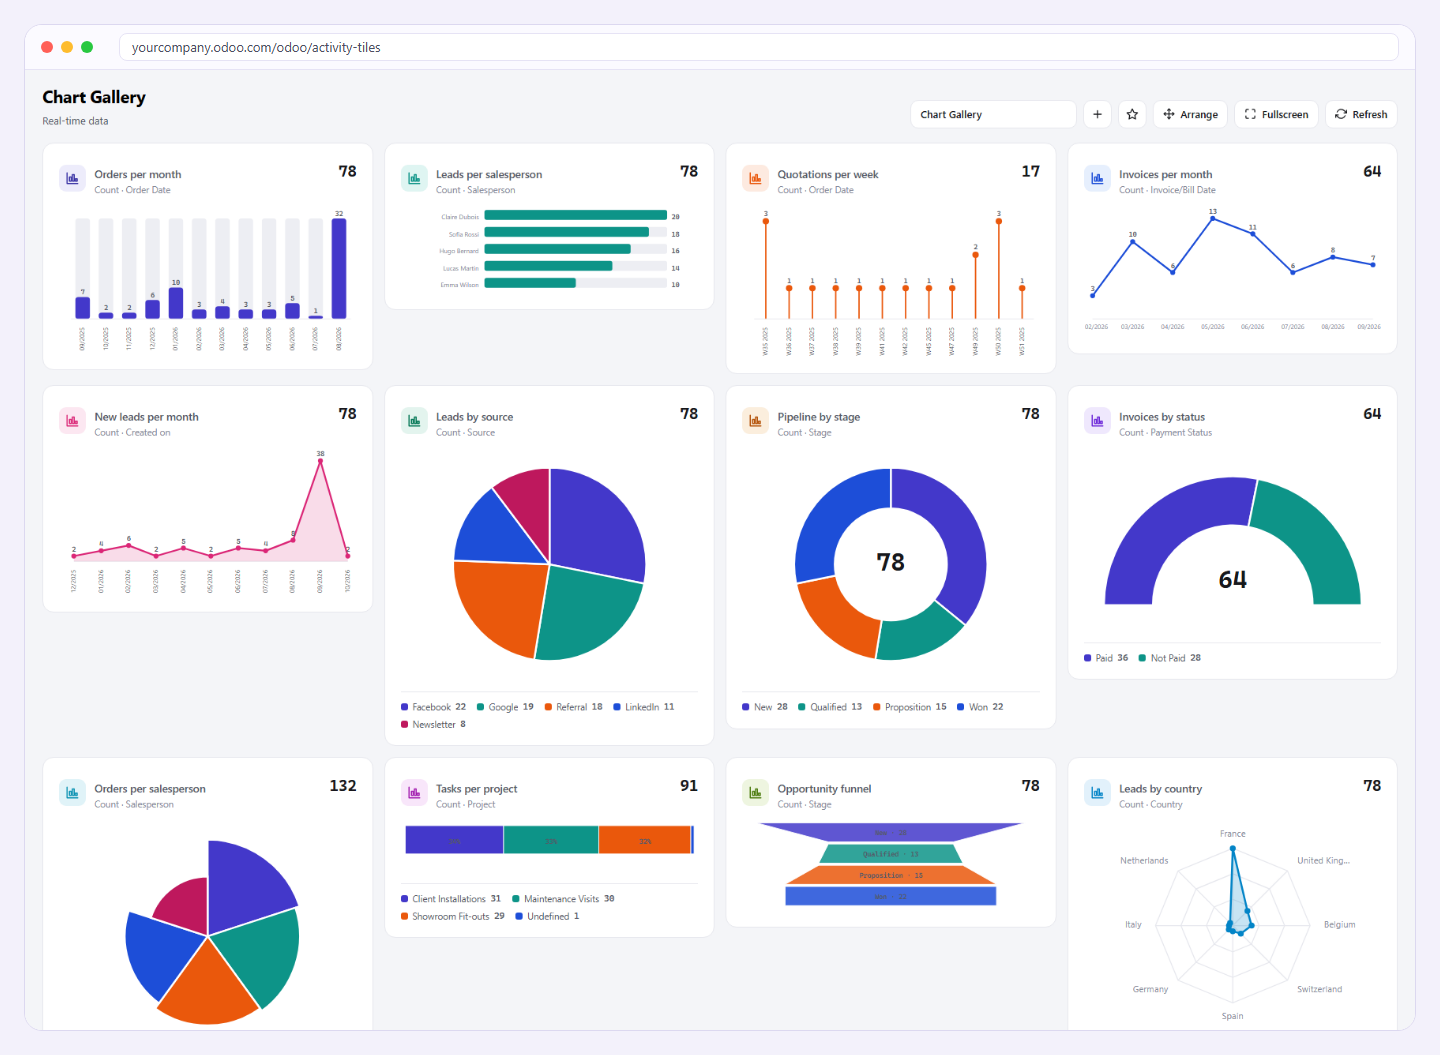Viewport: 1440px width, 1055px height.
Task: Enter Fullscreen mode
Action: 1277,114
